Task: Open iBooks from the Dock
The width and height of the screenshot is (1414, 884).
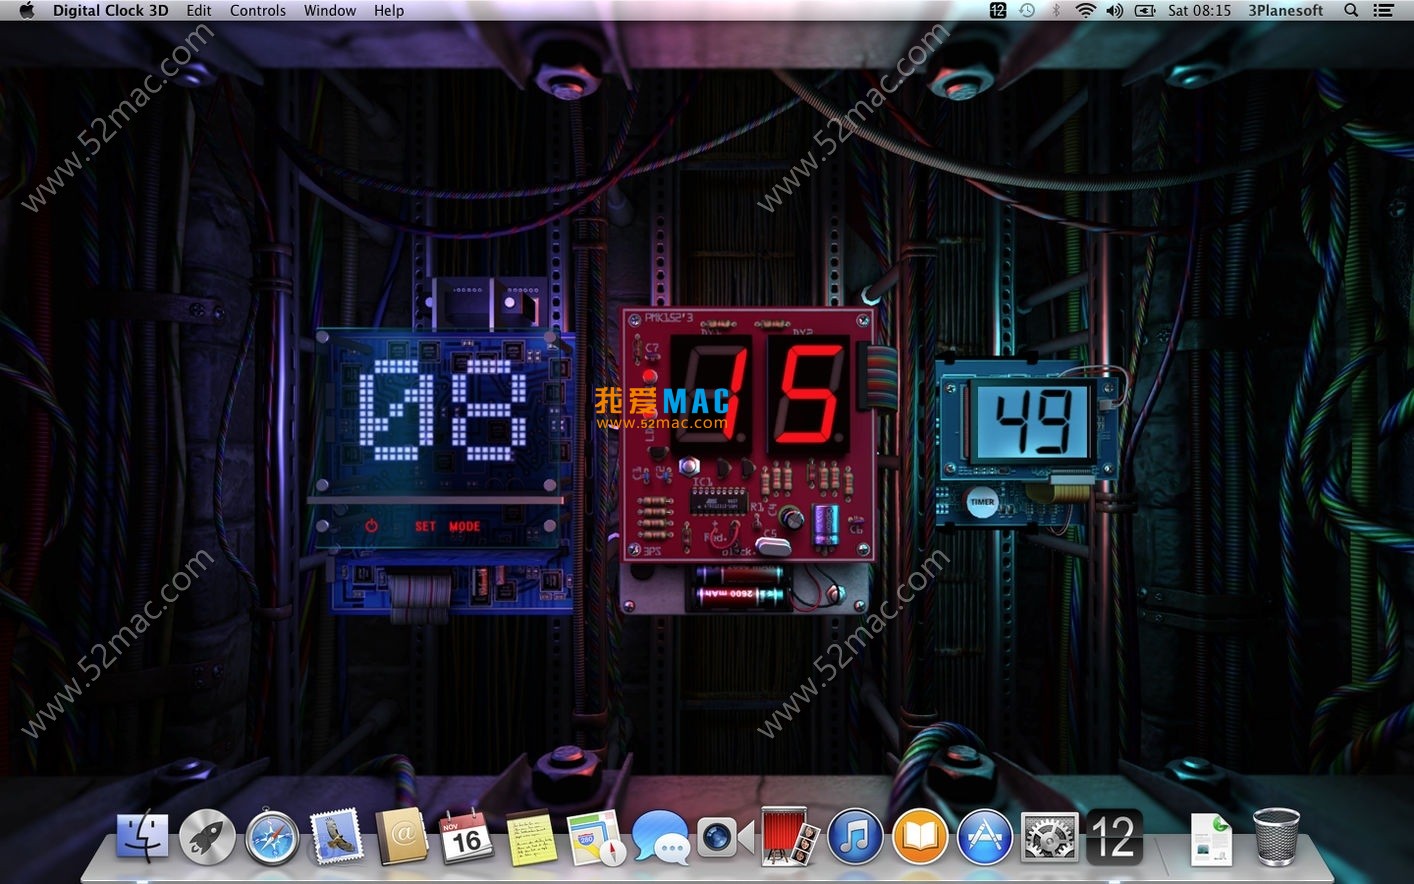Action: click(920, 837)
